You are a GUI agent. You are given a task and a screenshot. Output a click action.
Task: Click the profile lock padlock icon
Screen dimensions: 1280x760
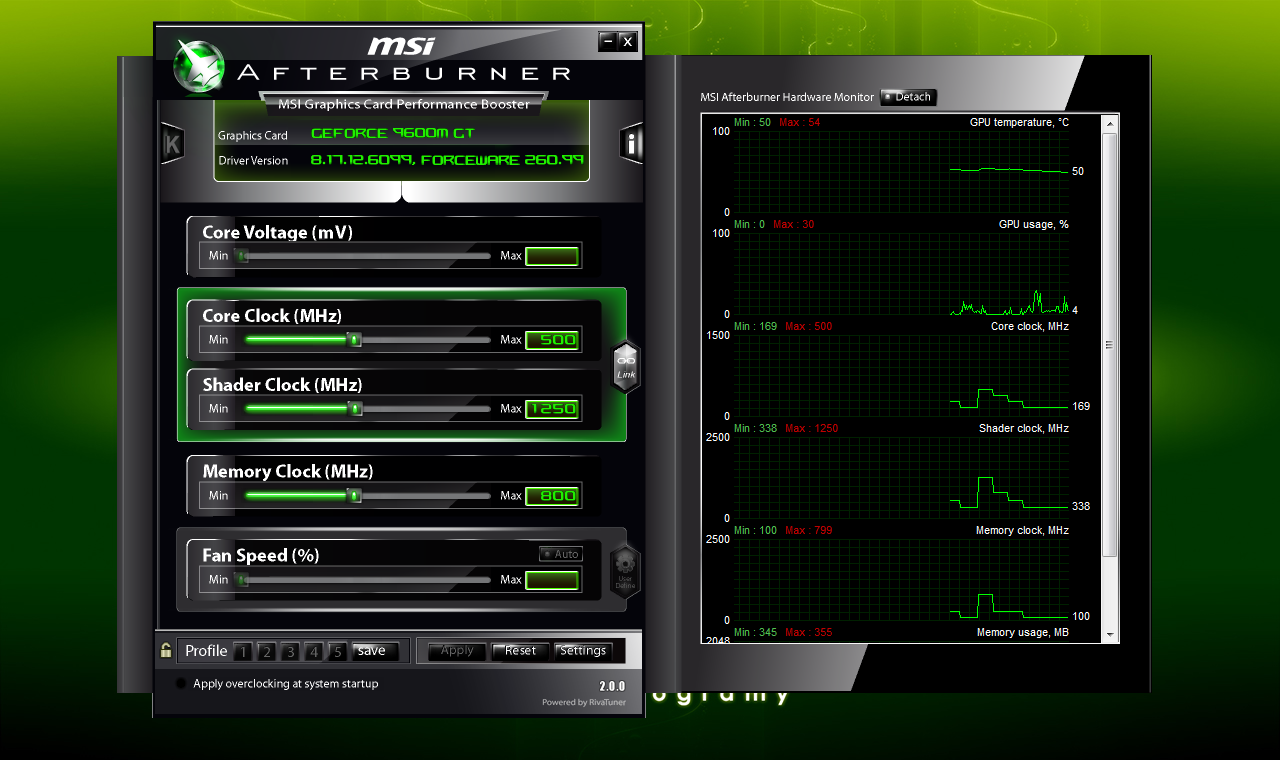[x=166, y=651]
